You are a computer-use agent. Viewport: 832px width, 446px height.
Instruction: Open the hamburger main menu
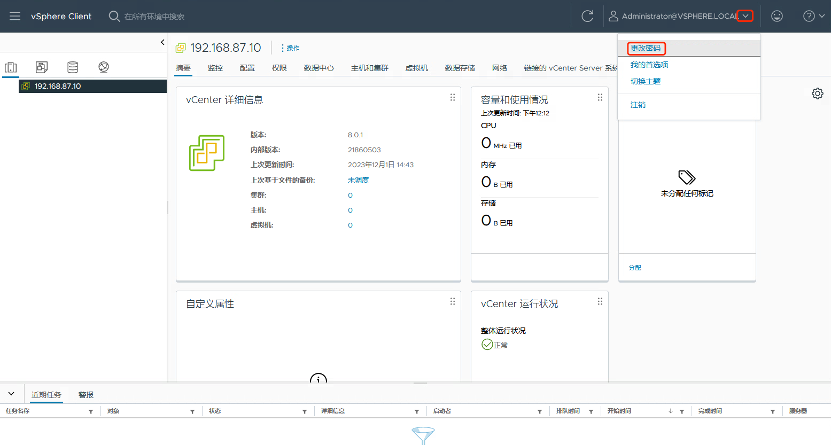pos(15,16)
